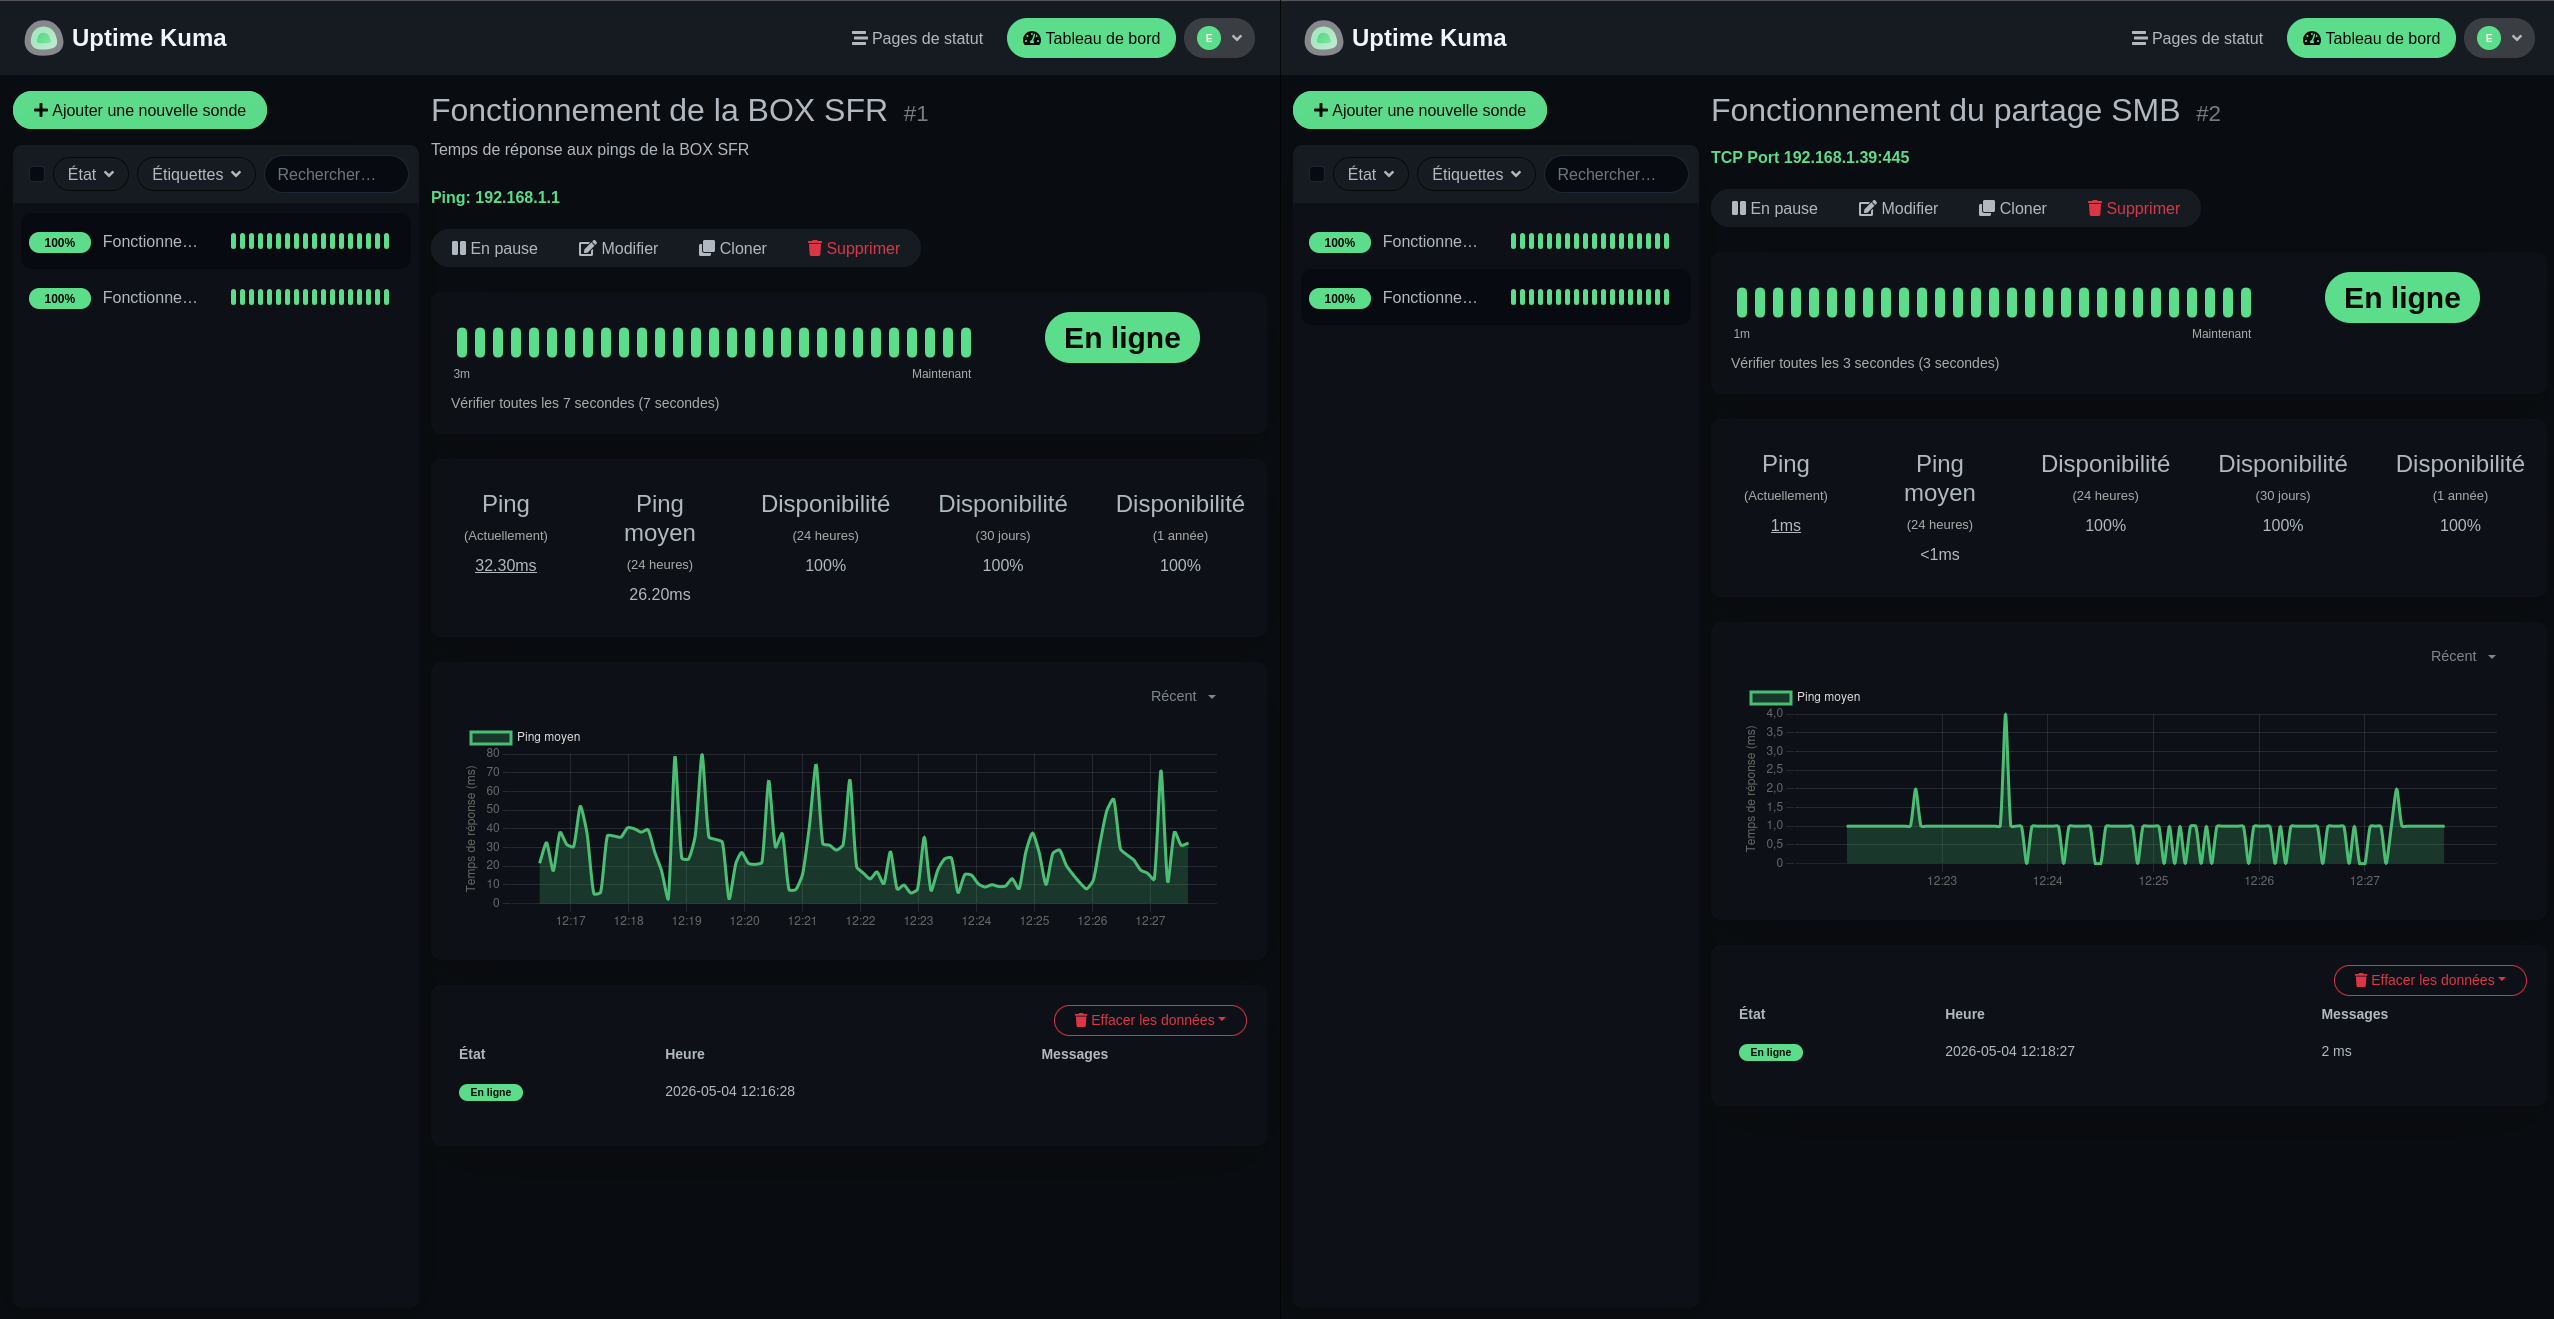Focus Rechercher search field in left window

click(336, 174)
